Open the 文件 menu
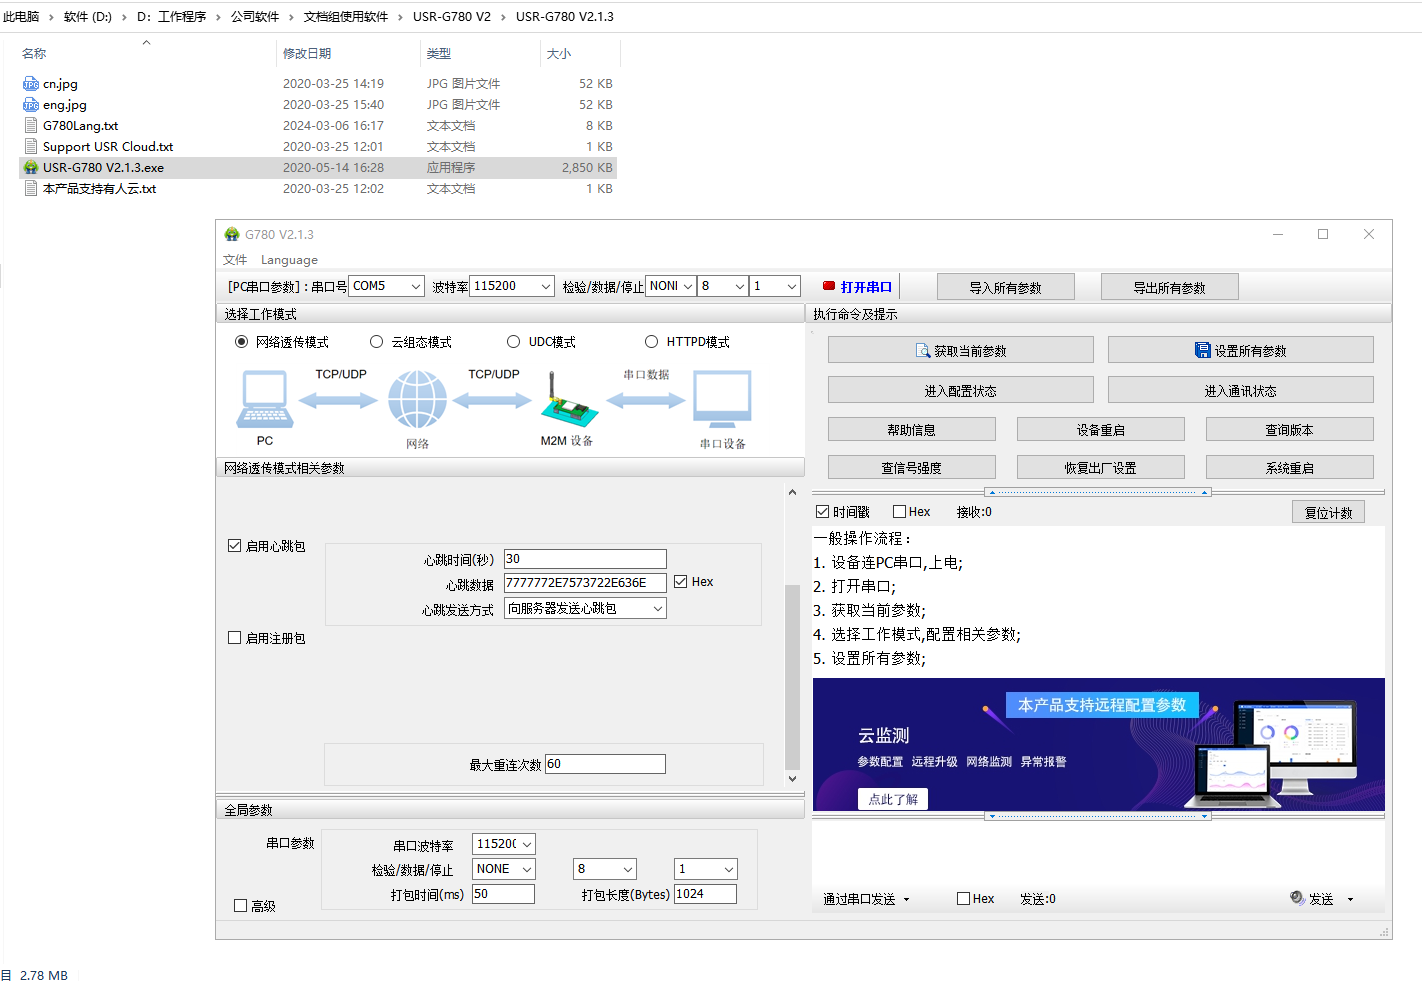Viewport: 1422px width, 985px height. pyautogui.click(x=235, y=260)
